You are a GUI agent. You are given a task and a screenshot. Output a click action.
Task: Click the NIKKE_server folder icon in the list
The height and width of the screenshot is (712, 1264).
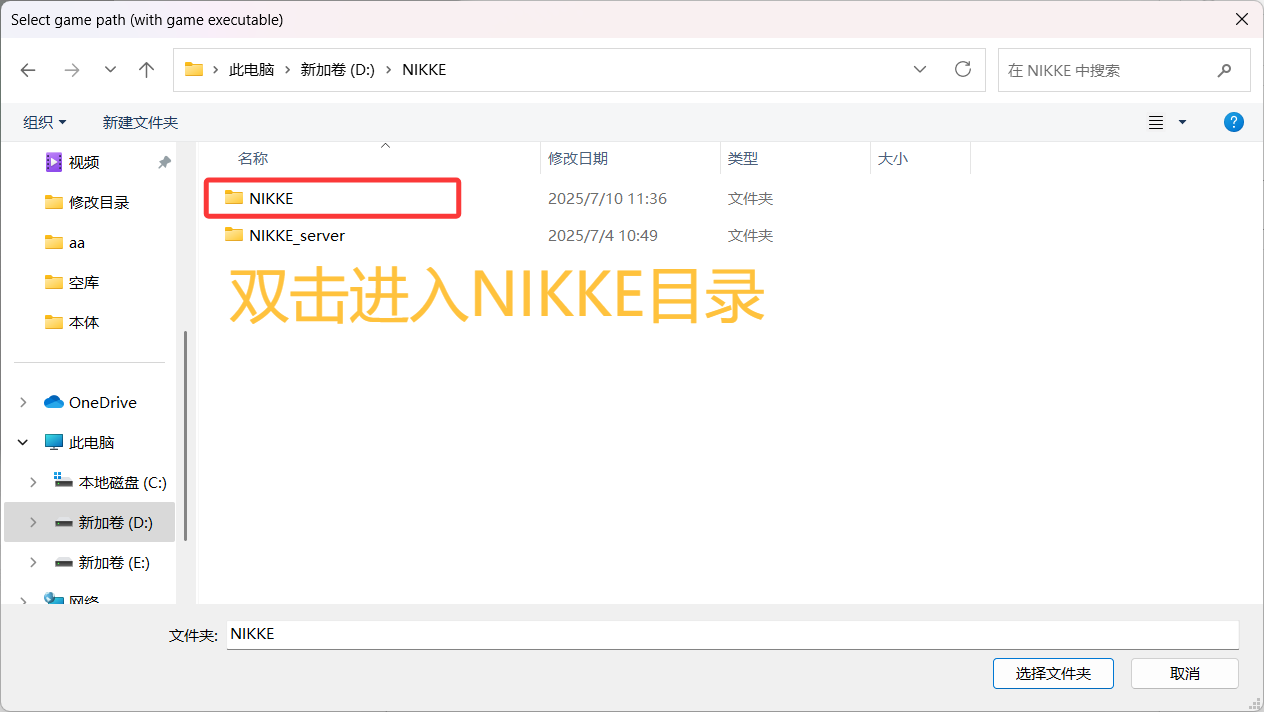234,234
